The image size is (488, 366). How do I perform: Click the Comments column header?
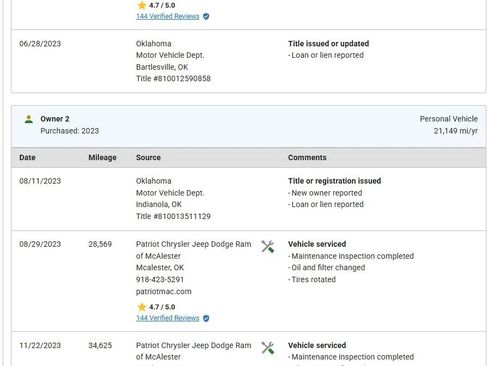[x=307, y=158]
